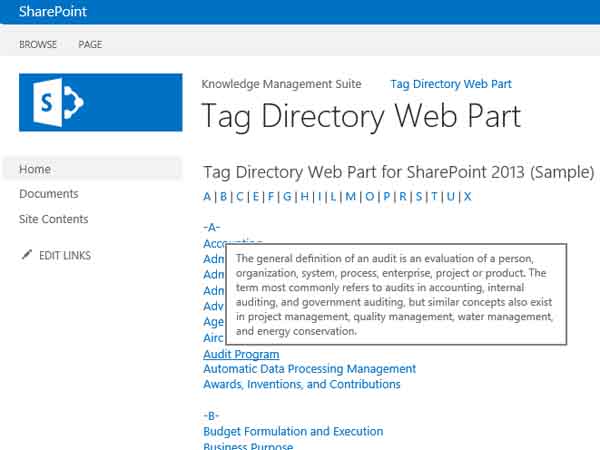Jump to letter A in the index
The height and width of the screenshot is (450, 600).
tap(207, 196)
